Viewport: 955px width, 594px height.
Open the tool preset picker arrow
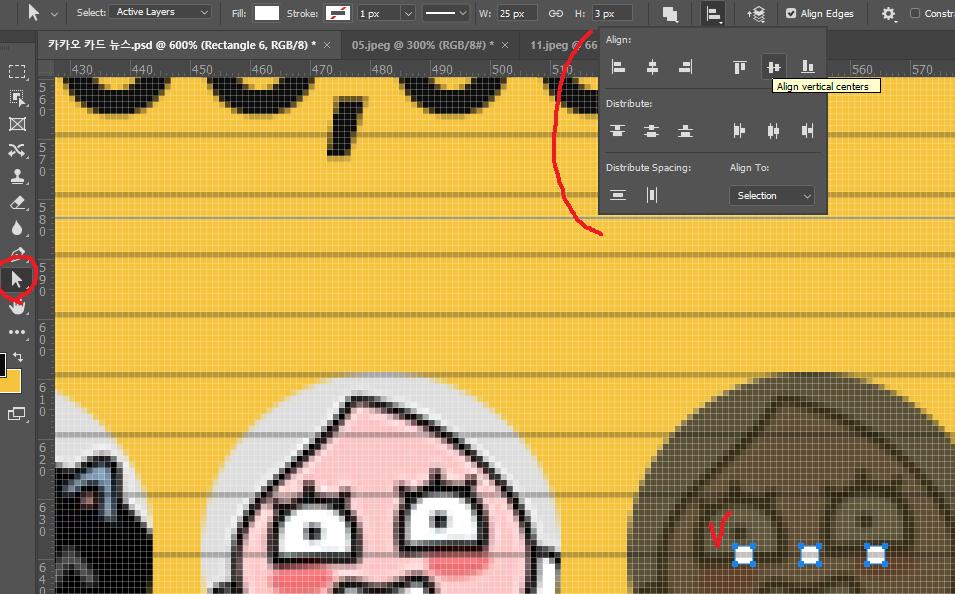54,14
